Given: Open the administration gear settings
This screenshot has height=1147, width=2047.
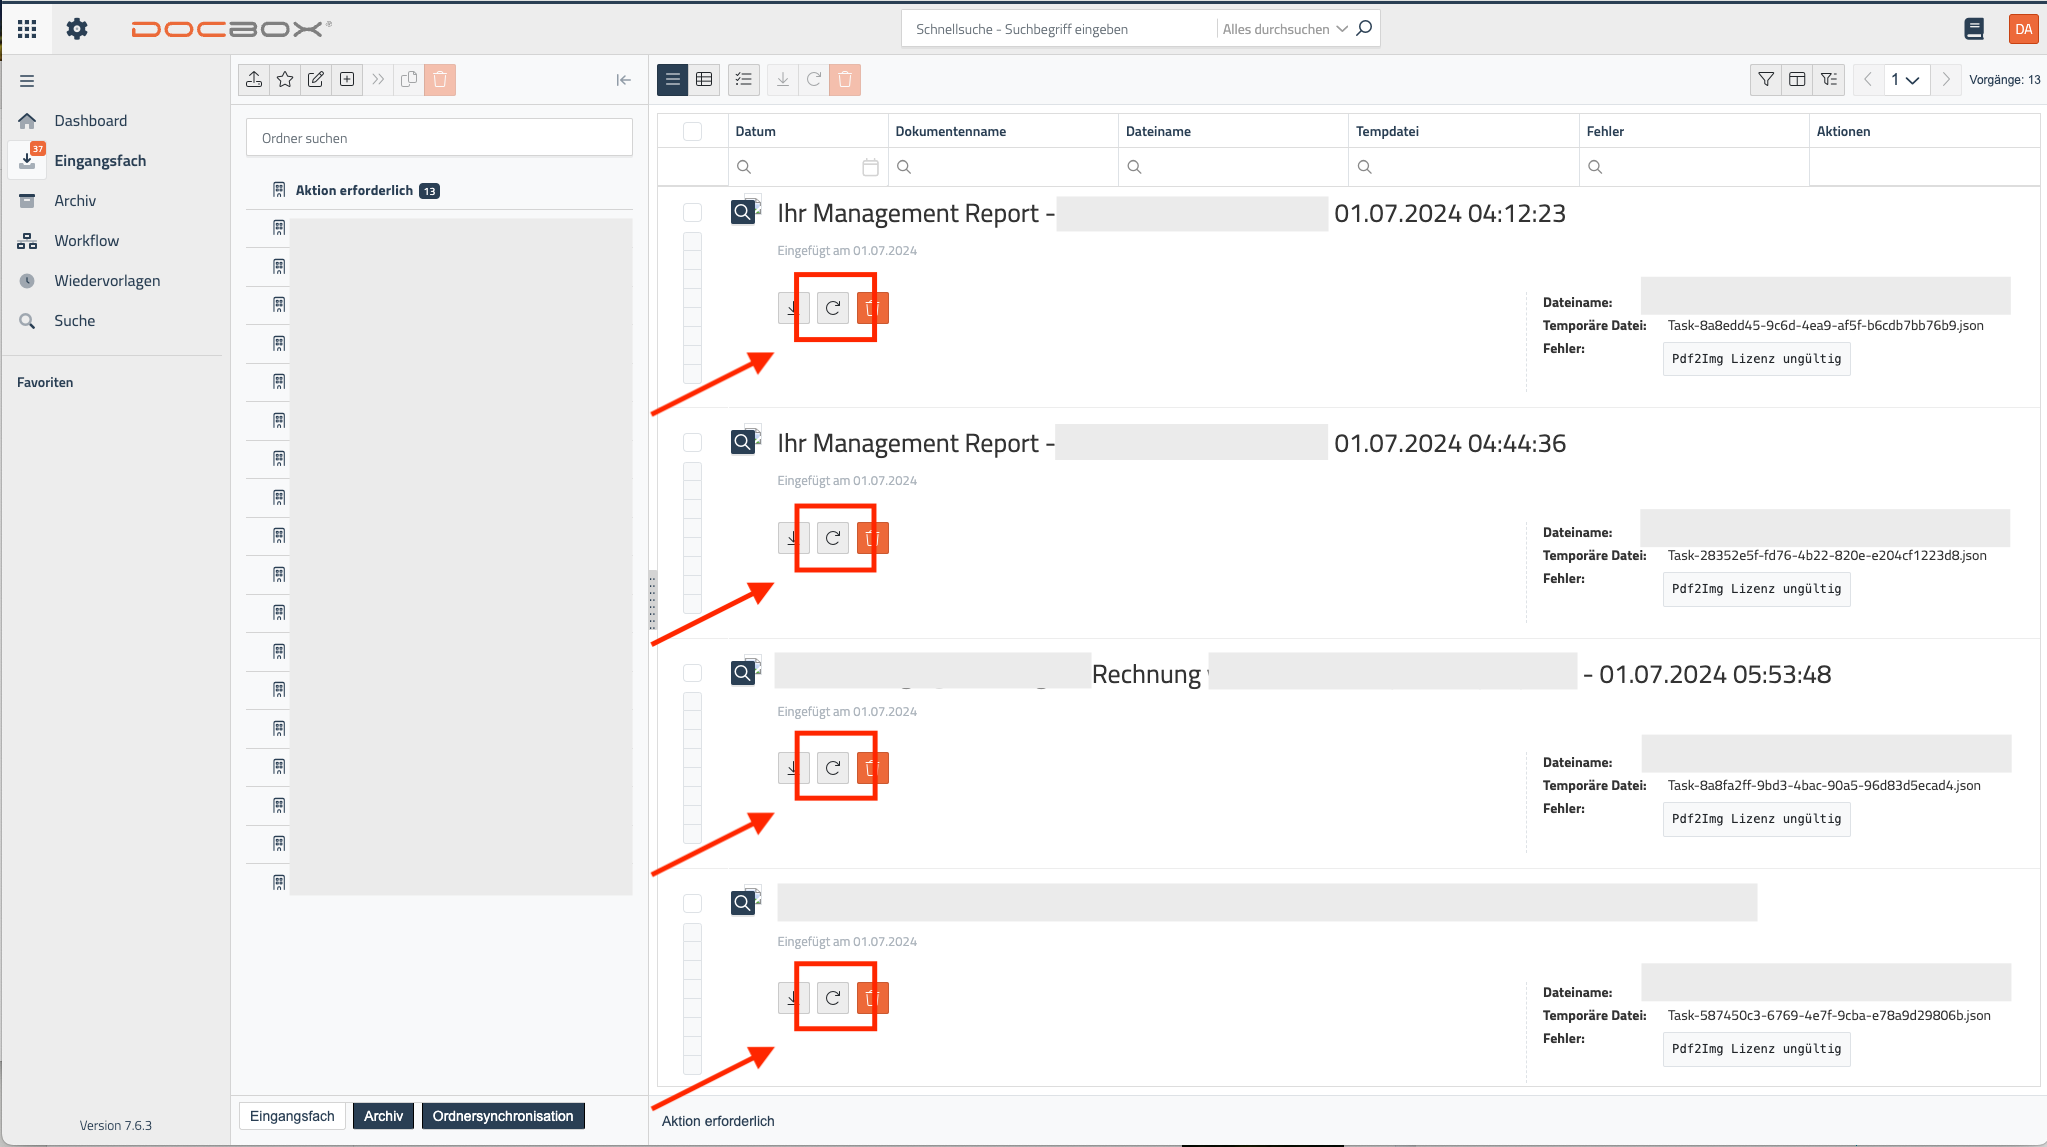Looking at the screenshot, I should (77, 29).
